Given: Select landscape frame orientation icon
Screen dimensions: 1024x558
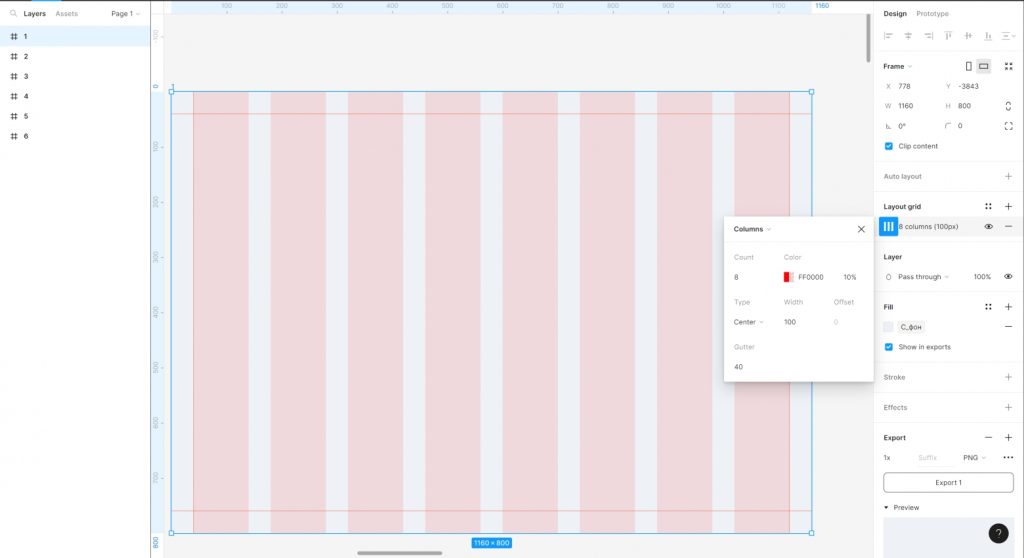Looking at the screenshot, I should (984, 66).
